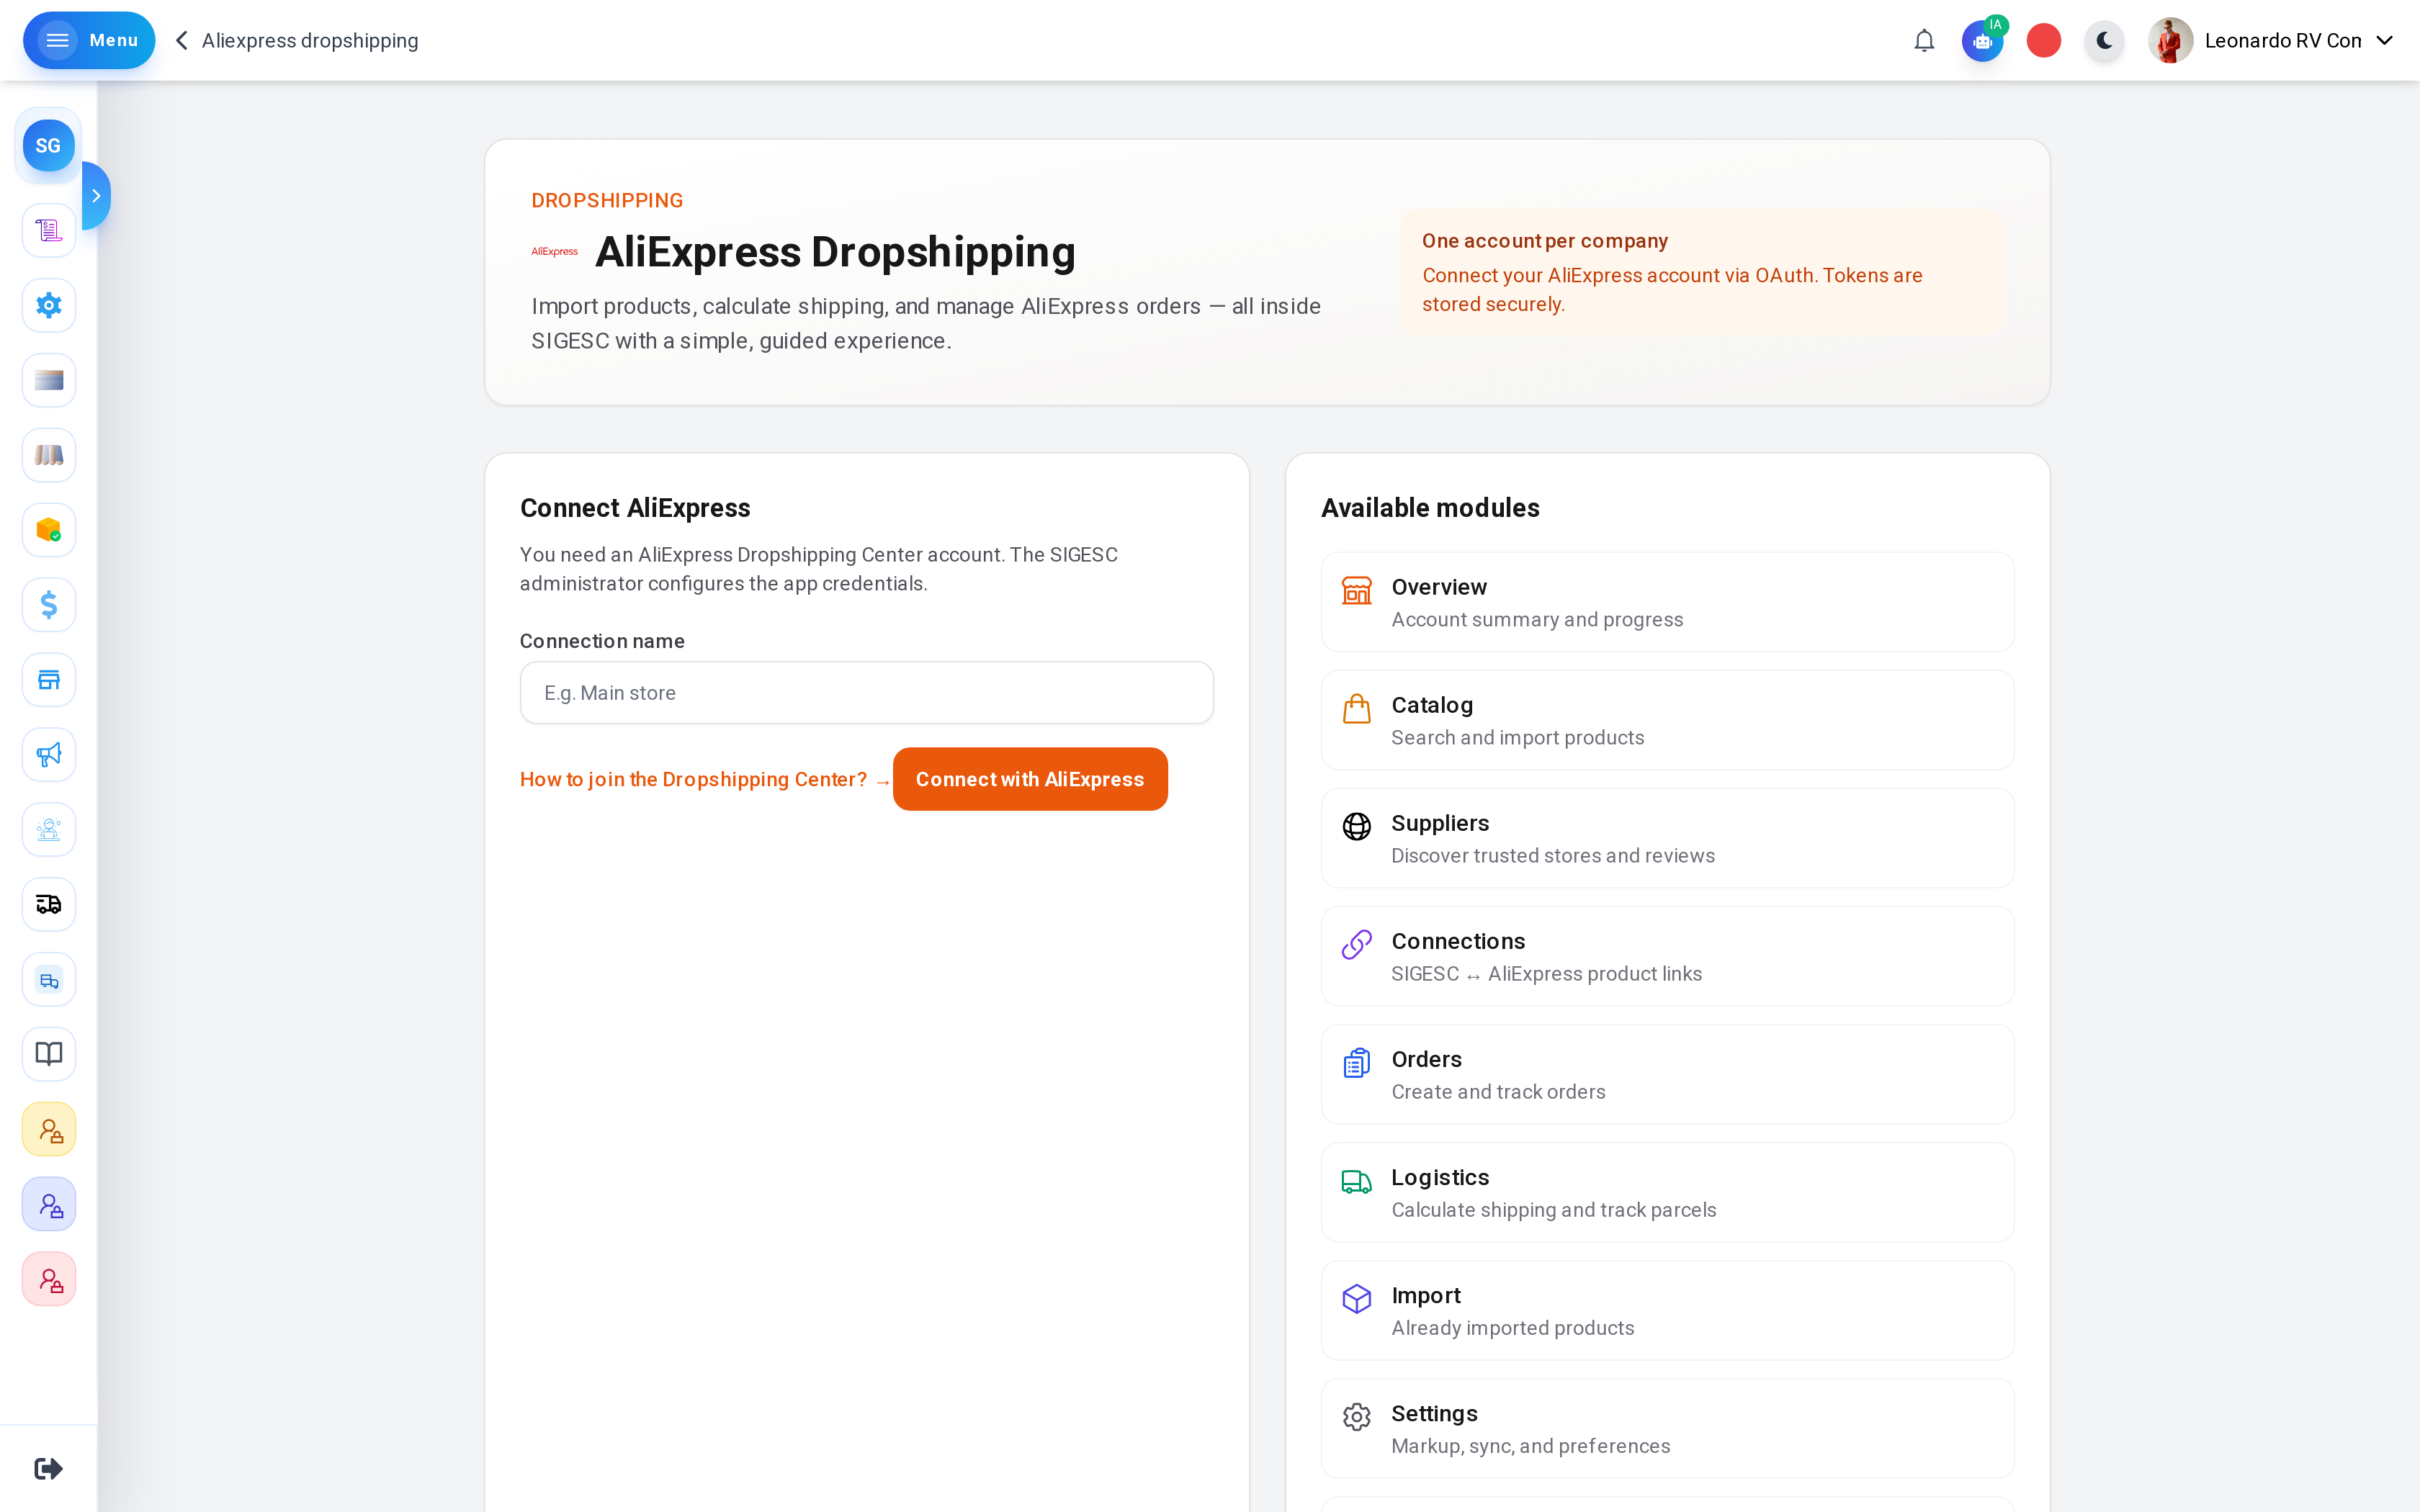Image resolution: width=2420 pixels, height=1512 pixels.
Task: Click the Connections chain link icon
Action: pyautogui.click(x=1356, y=944)
